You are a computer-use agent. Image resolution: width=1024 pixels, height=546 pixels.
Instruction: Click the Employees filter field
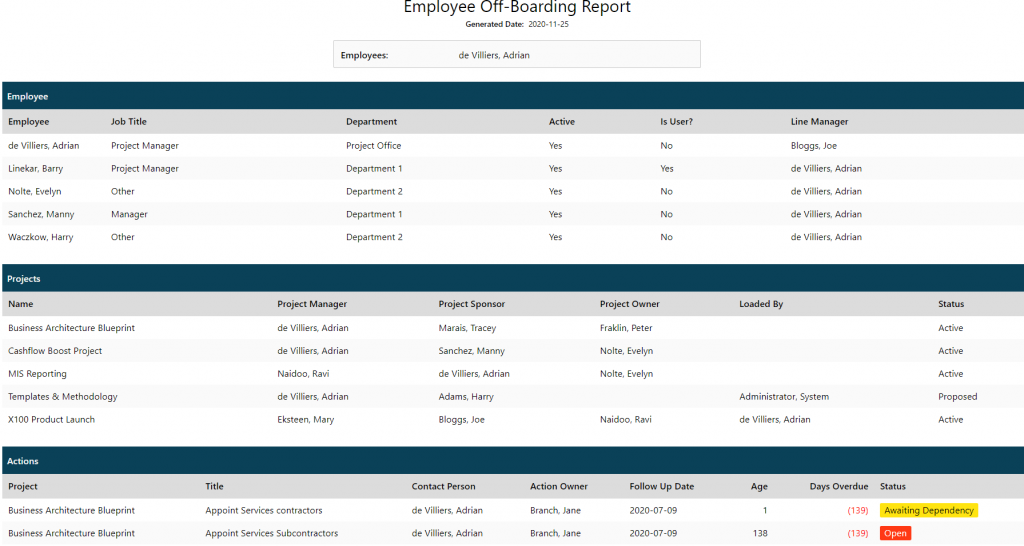coord(516,55)
